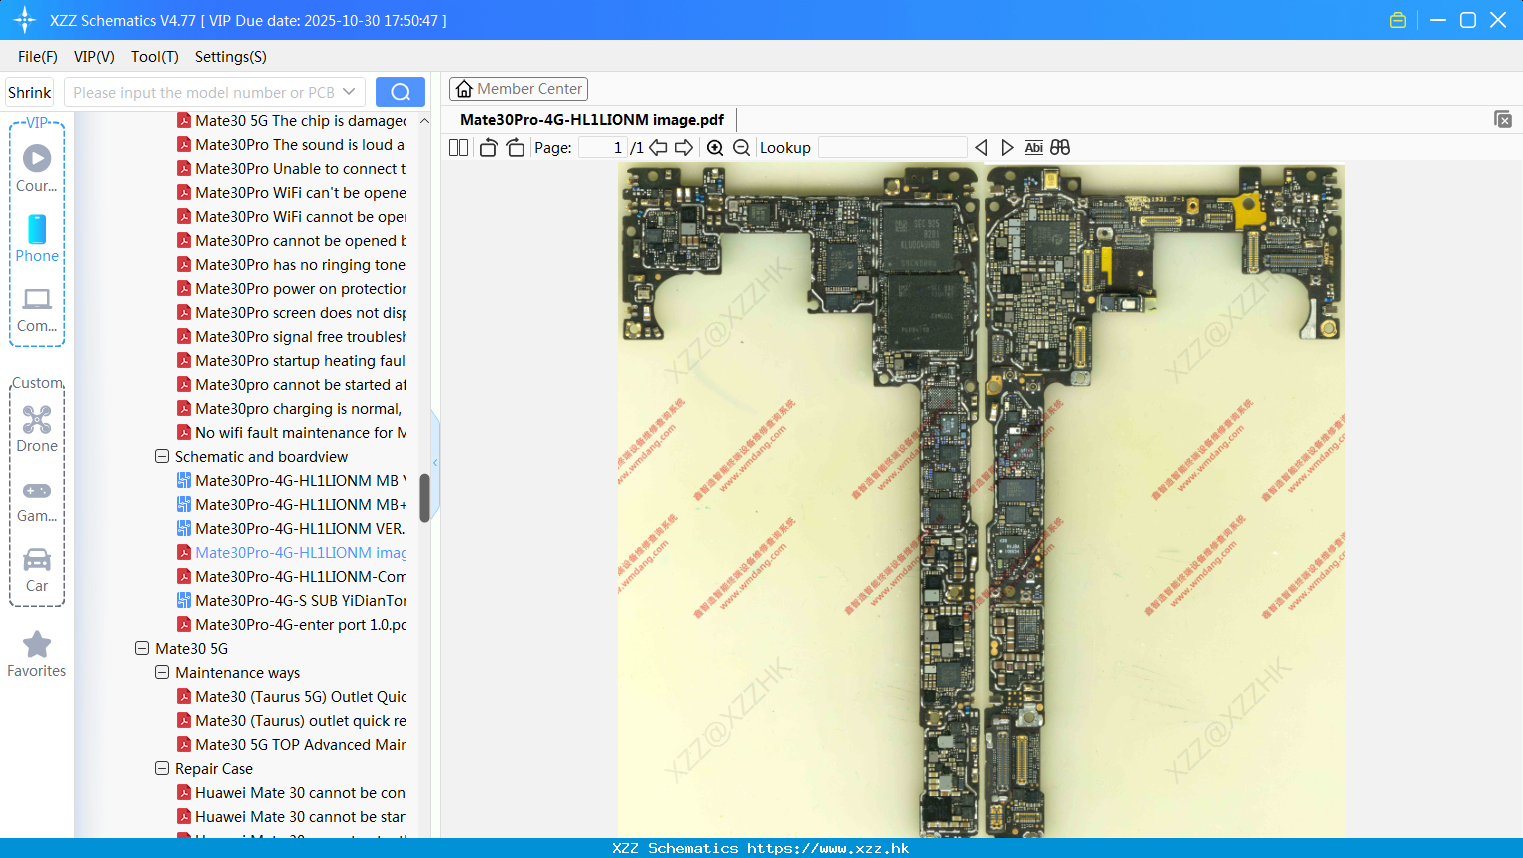Click the binoculars search icon
1523x858 pixels.
1060,147
